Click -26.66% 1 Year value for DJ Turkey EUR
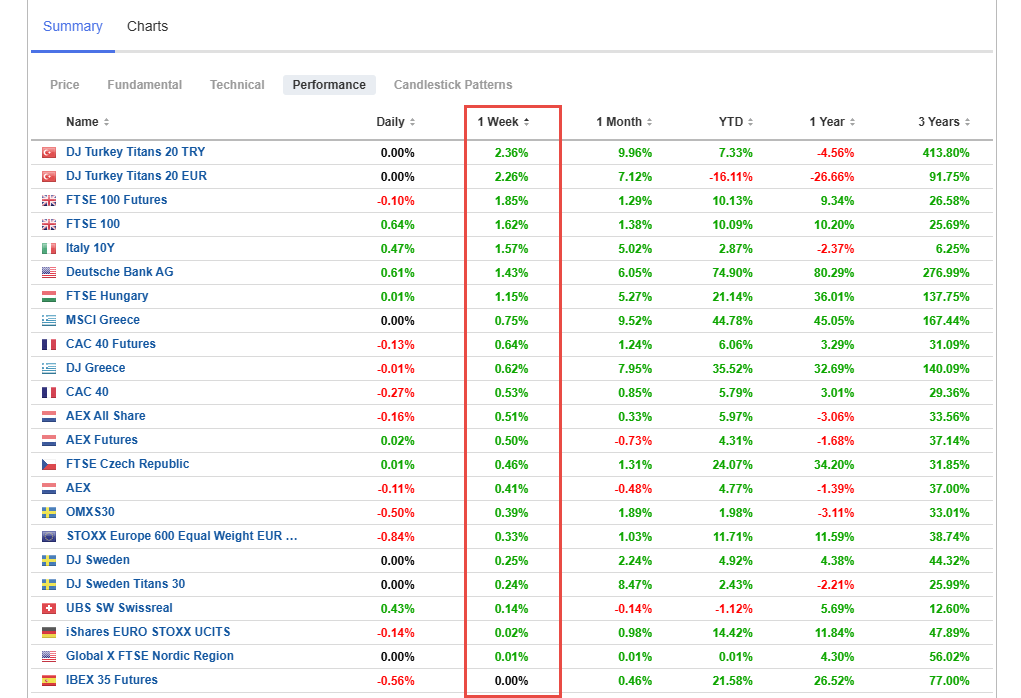This screenshot has width=1021, height=698. coord(832,177)
